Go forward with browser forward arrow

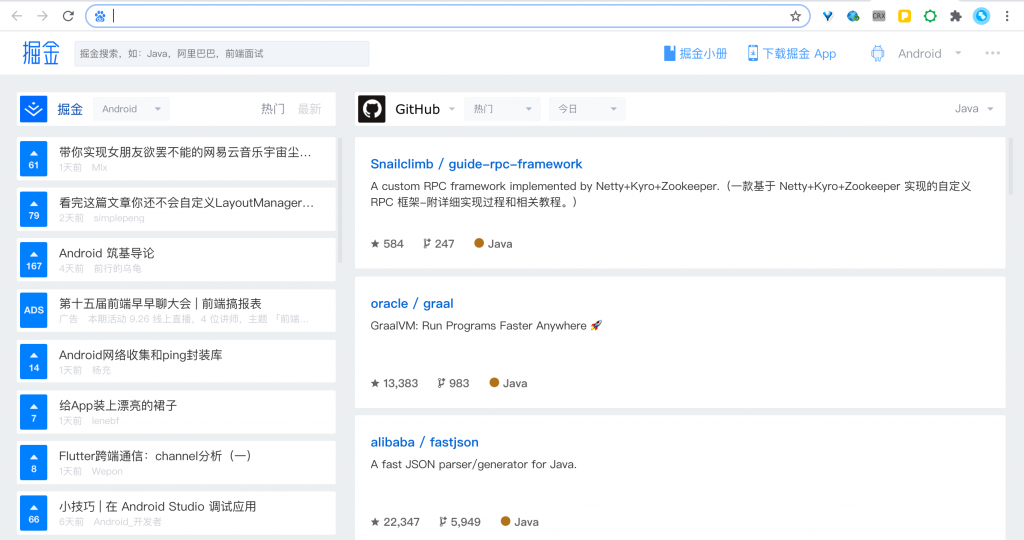click(x=42, y=16)
